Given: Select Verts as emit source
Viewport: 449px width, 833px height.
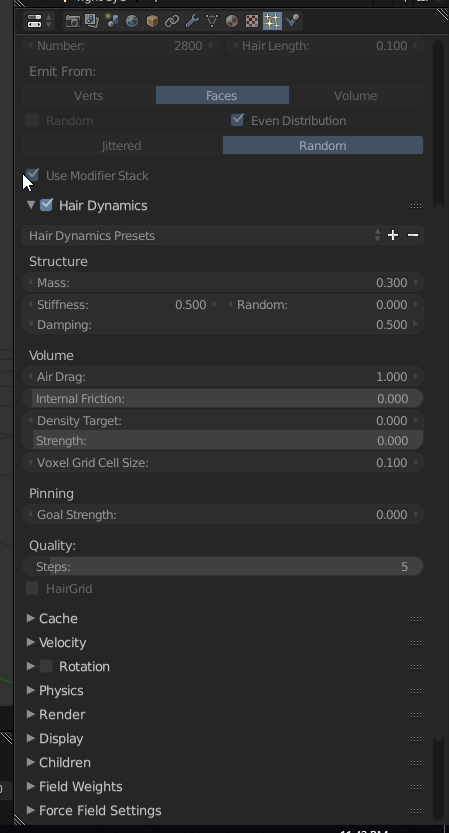Looking at the screenshot, I should click(x=89, y=96).
